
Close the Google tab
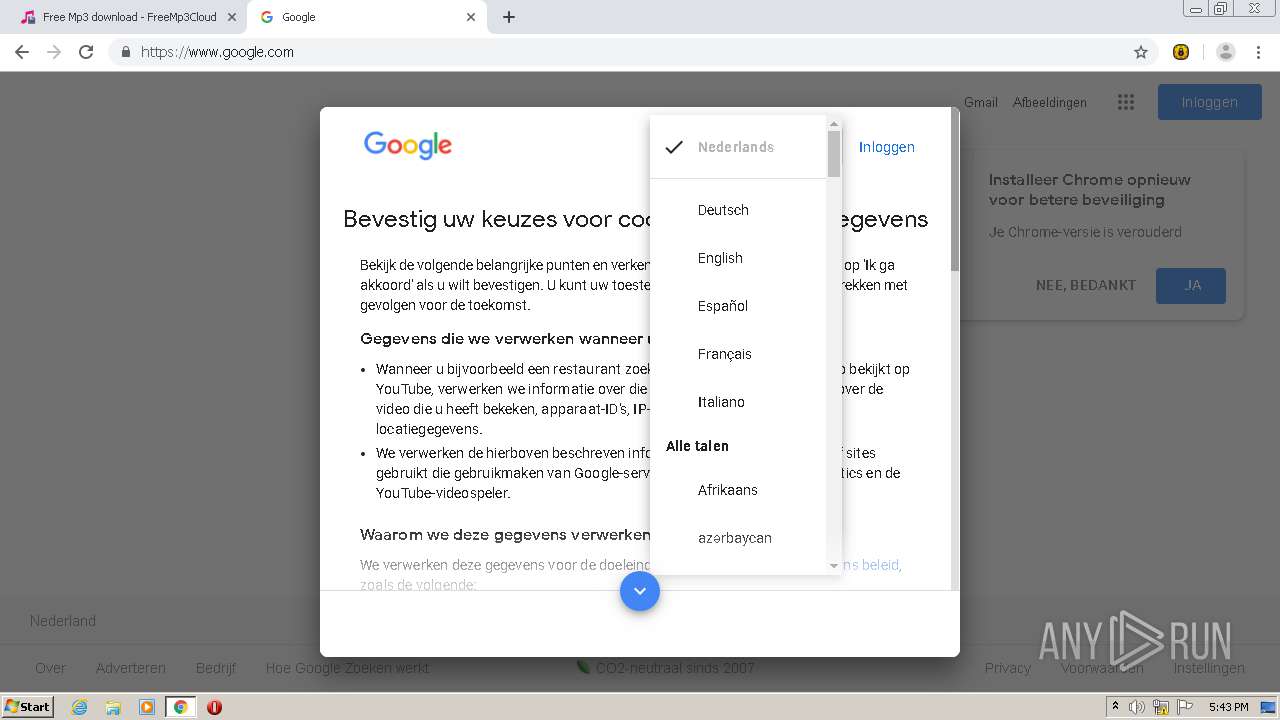coord(471,17)
